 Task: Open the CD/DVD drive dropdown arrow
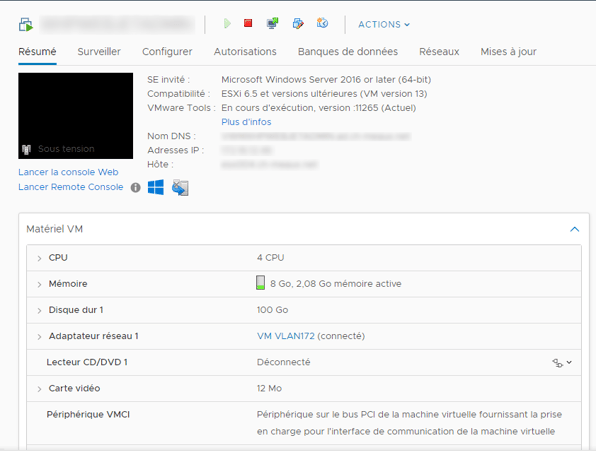point(569,362)
